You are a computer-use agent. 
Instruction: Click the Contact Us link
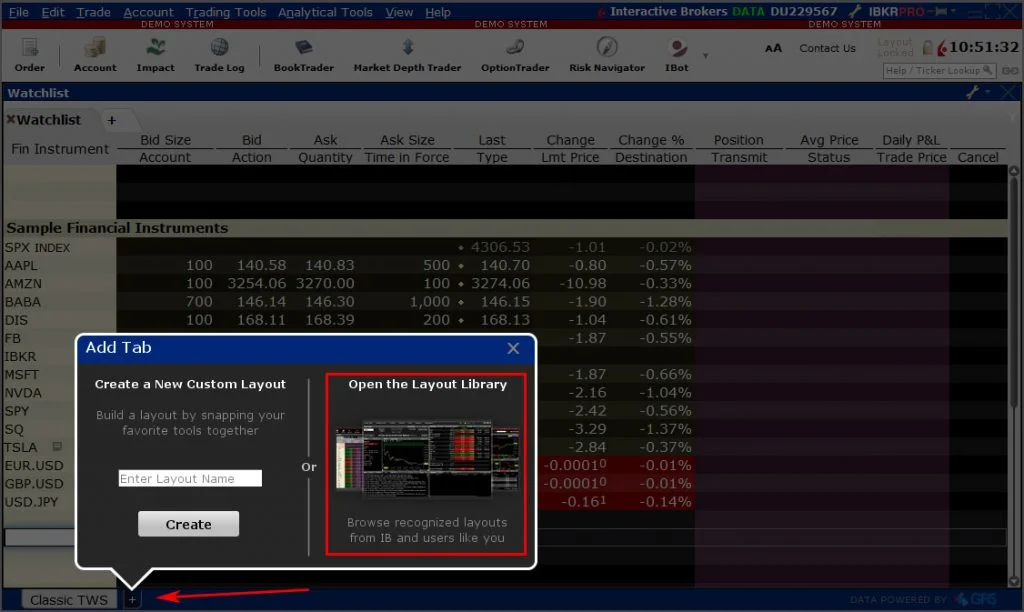click(x=827, y=48)
